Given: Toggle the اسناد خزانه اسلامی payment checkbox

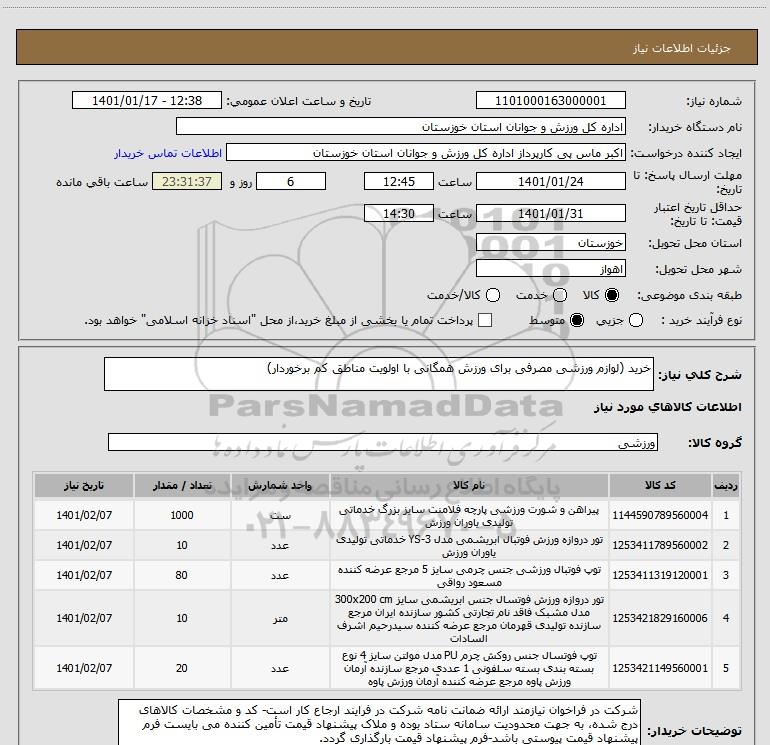Looking at the screenshot, I should pos(485,321).
